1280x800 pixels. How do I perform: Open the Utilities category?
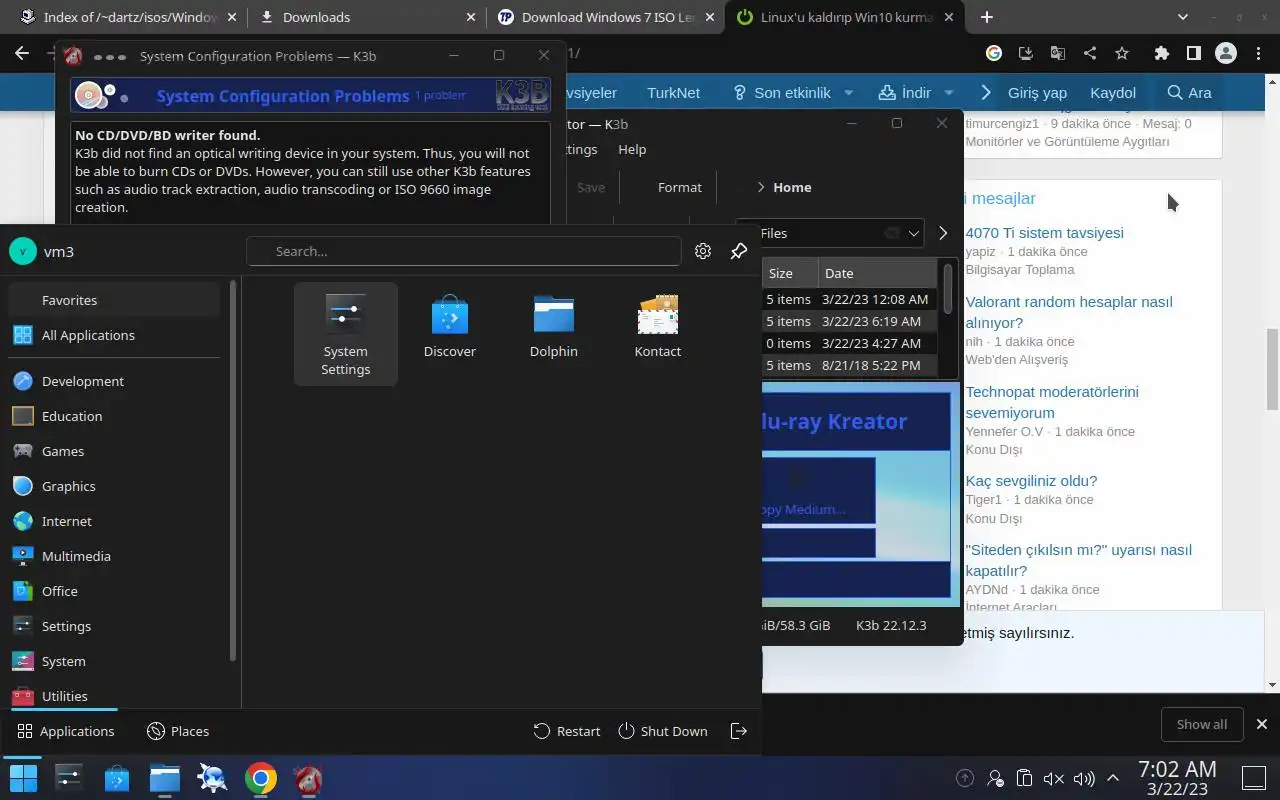click(114, 695)
